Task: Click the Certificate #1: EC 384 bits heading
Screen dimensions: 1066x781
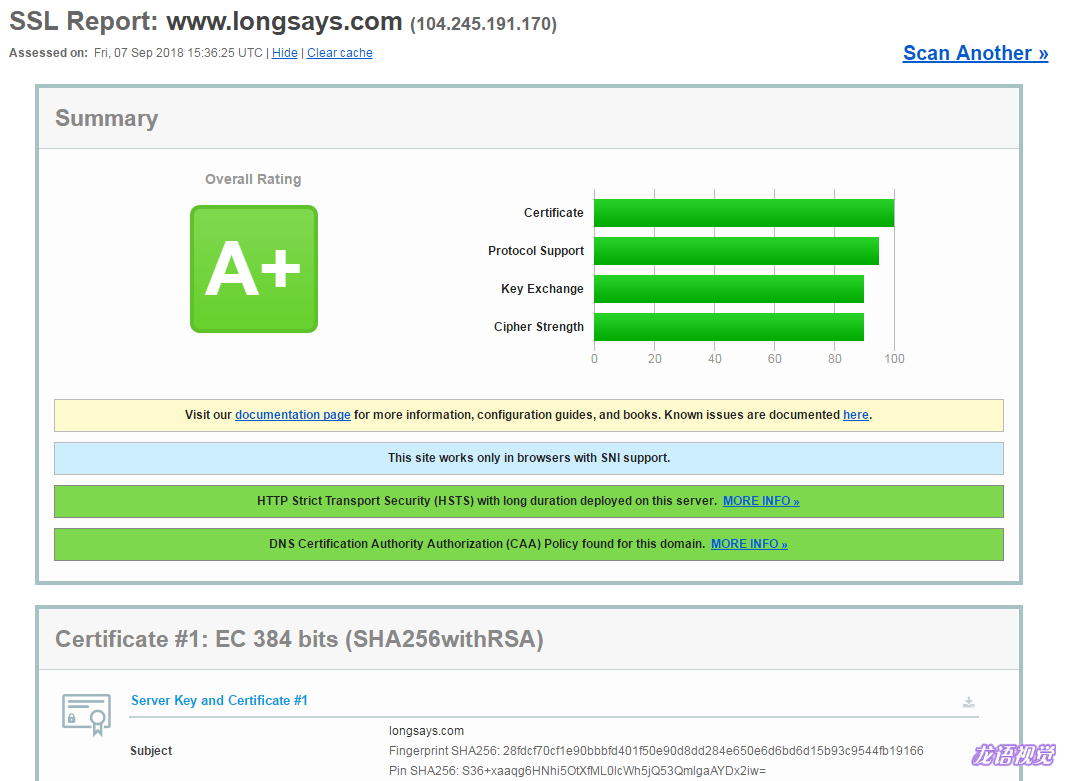Action: 299,640
